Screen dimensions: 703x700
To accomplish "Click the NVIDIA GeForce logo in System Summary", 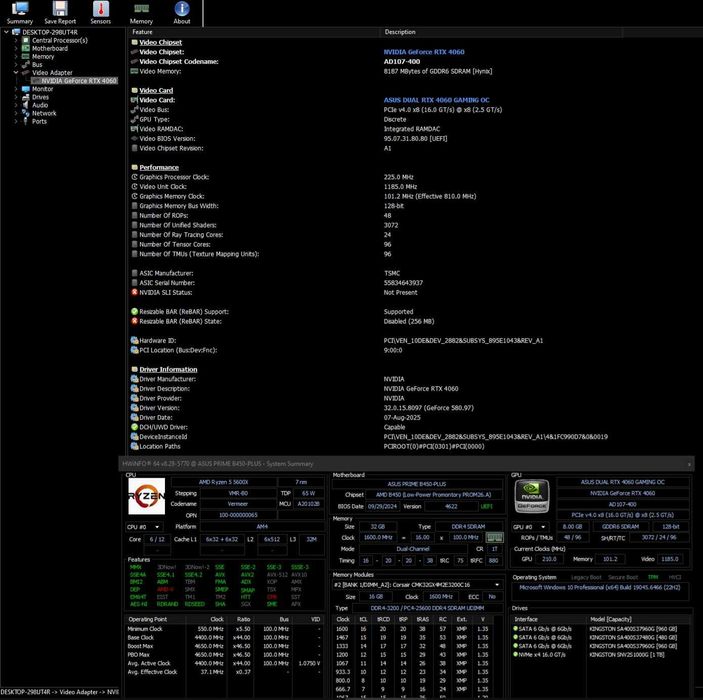I will [532, 496].
